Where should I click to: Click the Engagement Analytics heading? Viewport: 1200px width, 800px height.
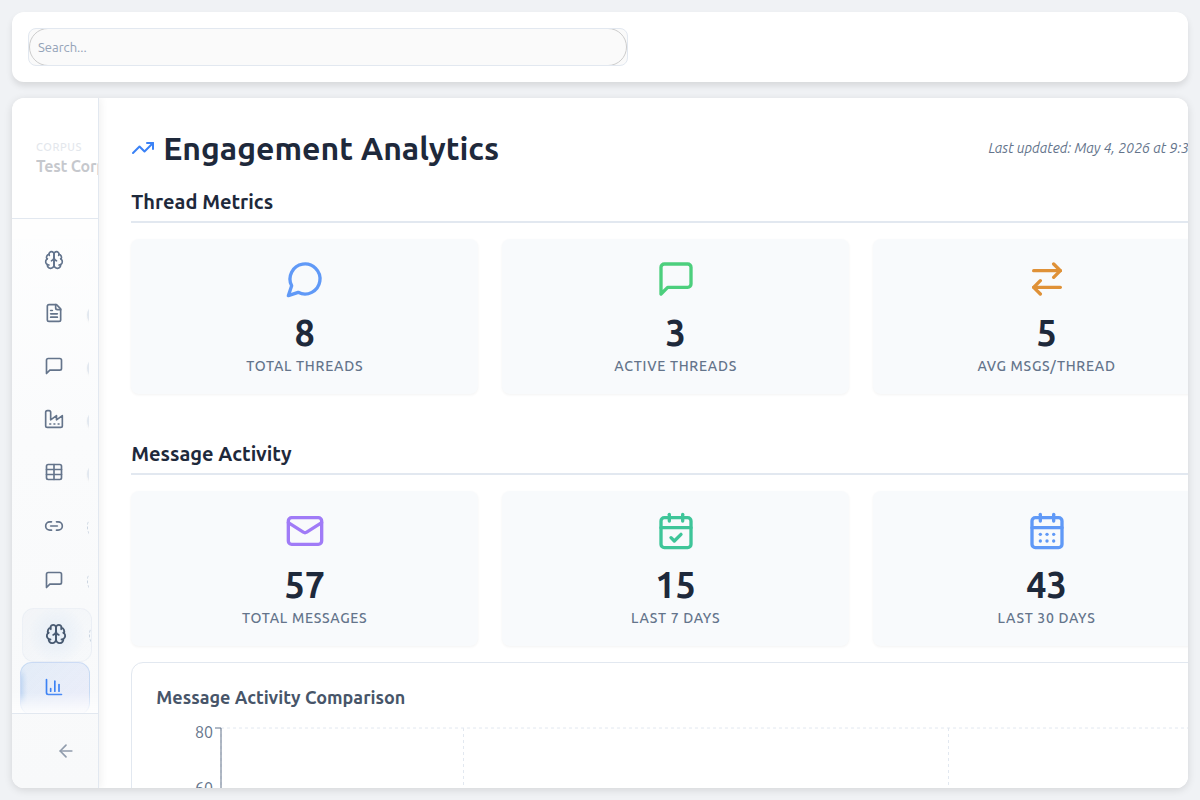click(331, 149)
